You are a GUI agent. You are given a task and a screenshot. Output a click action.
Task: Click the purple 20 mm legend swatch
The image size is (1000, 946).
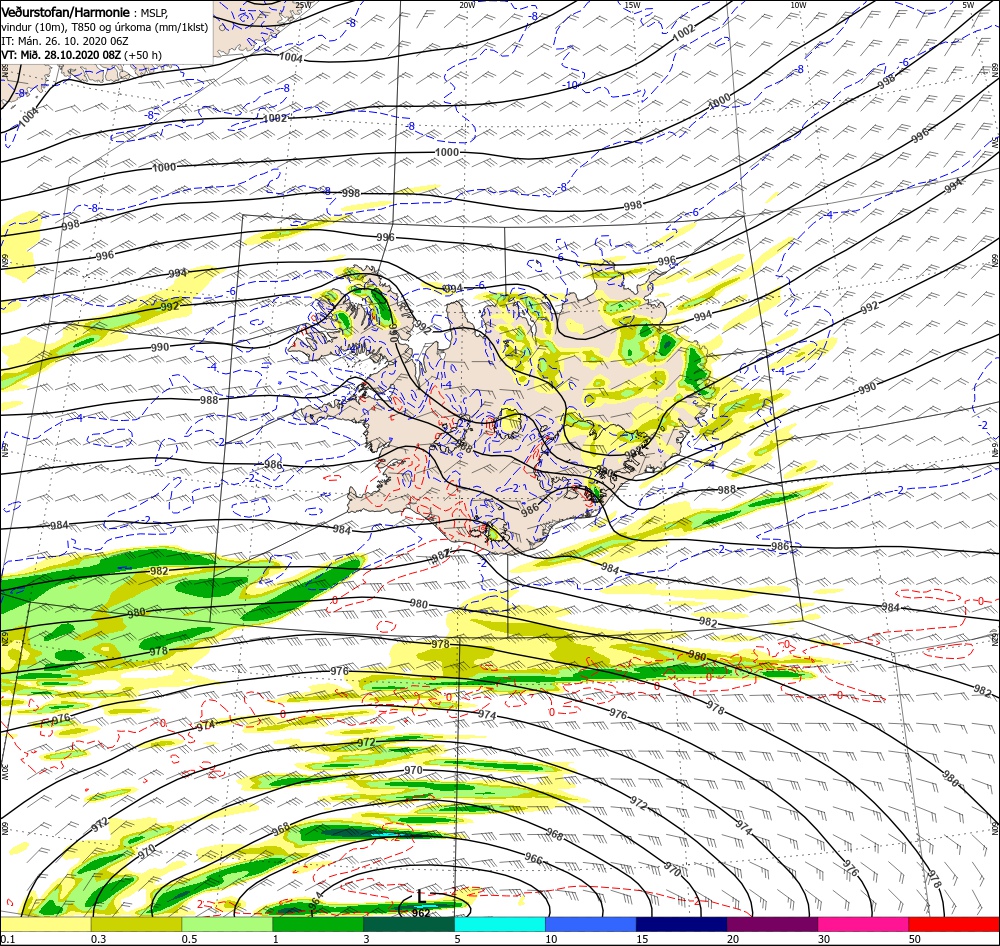pyautogui.click(x=772, y=924)
